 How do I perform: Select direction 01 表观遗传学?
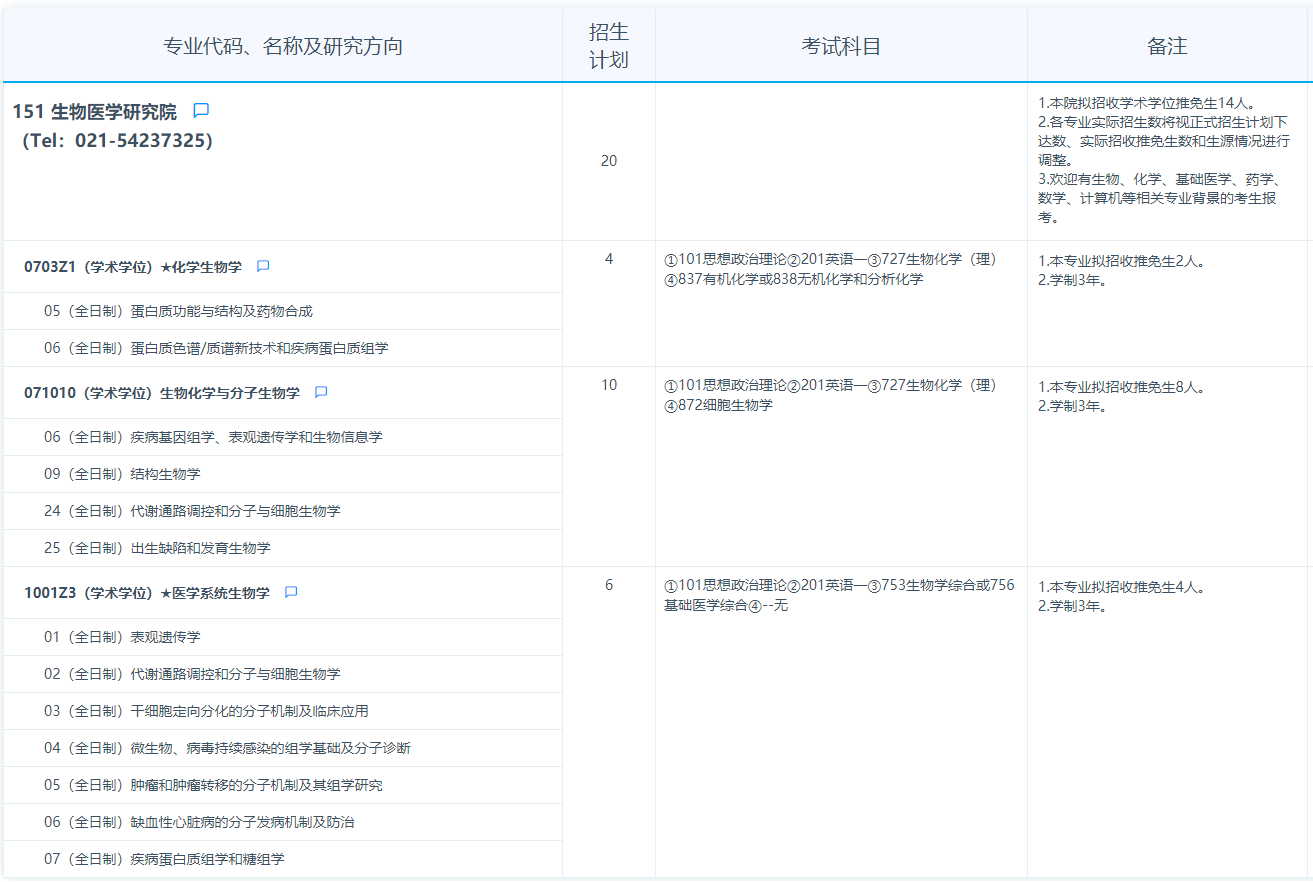[x=122, y=637]
